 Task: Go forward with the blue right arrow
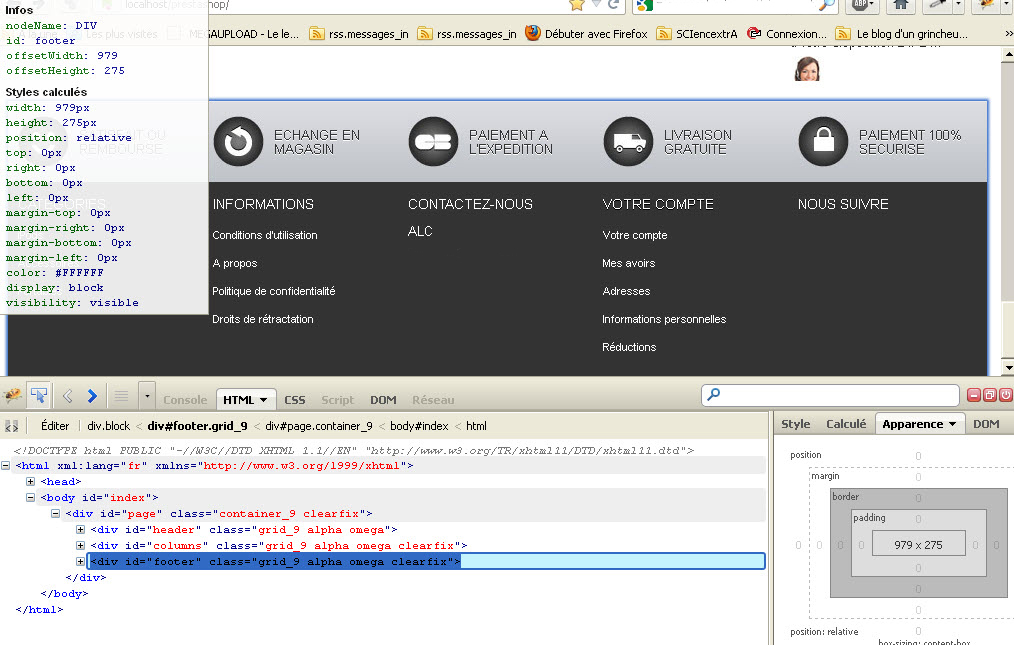pyautogui.click(x=92, y=395)
